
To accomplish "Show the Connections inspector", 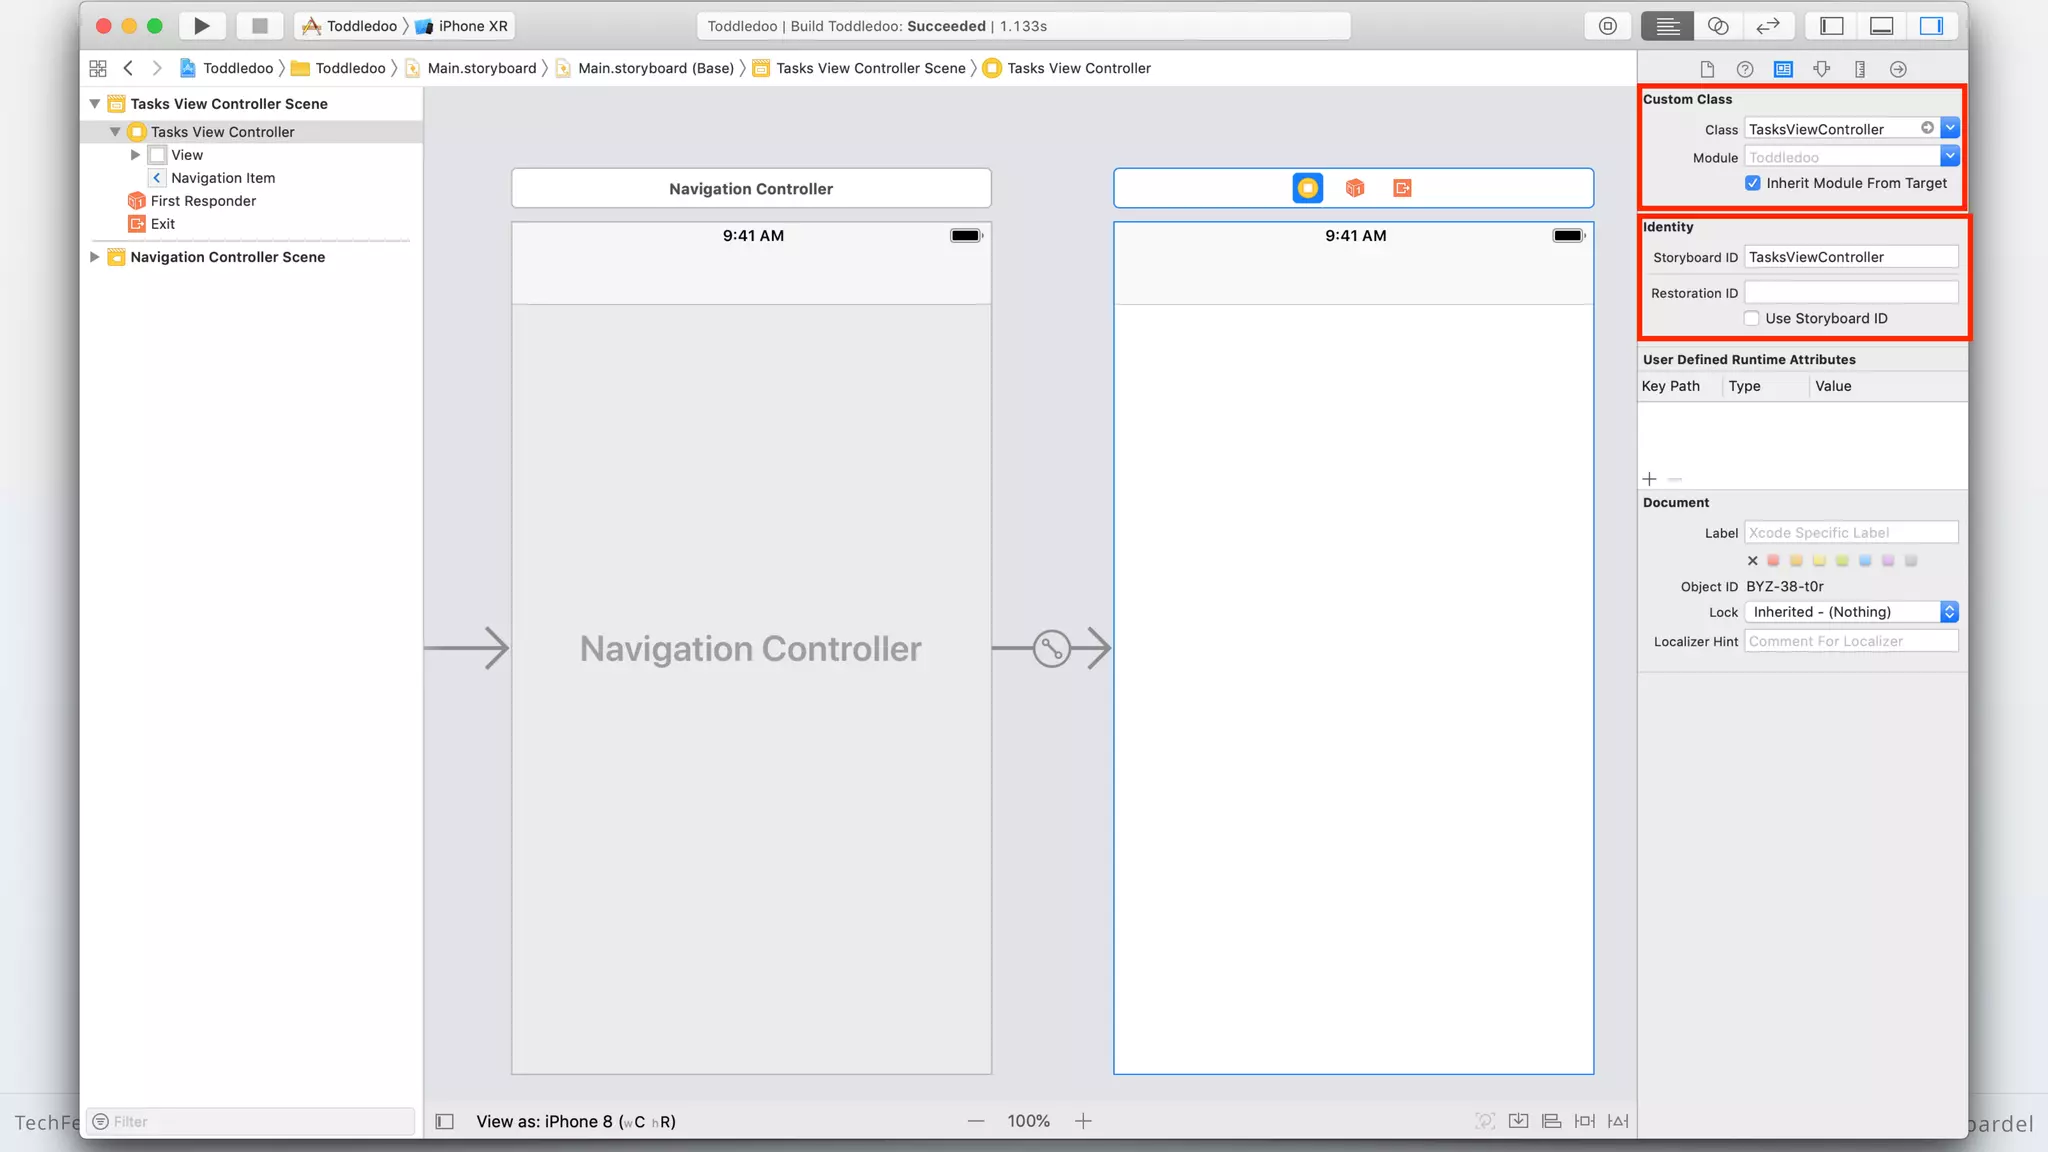I will [x=1897, y=69].
